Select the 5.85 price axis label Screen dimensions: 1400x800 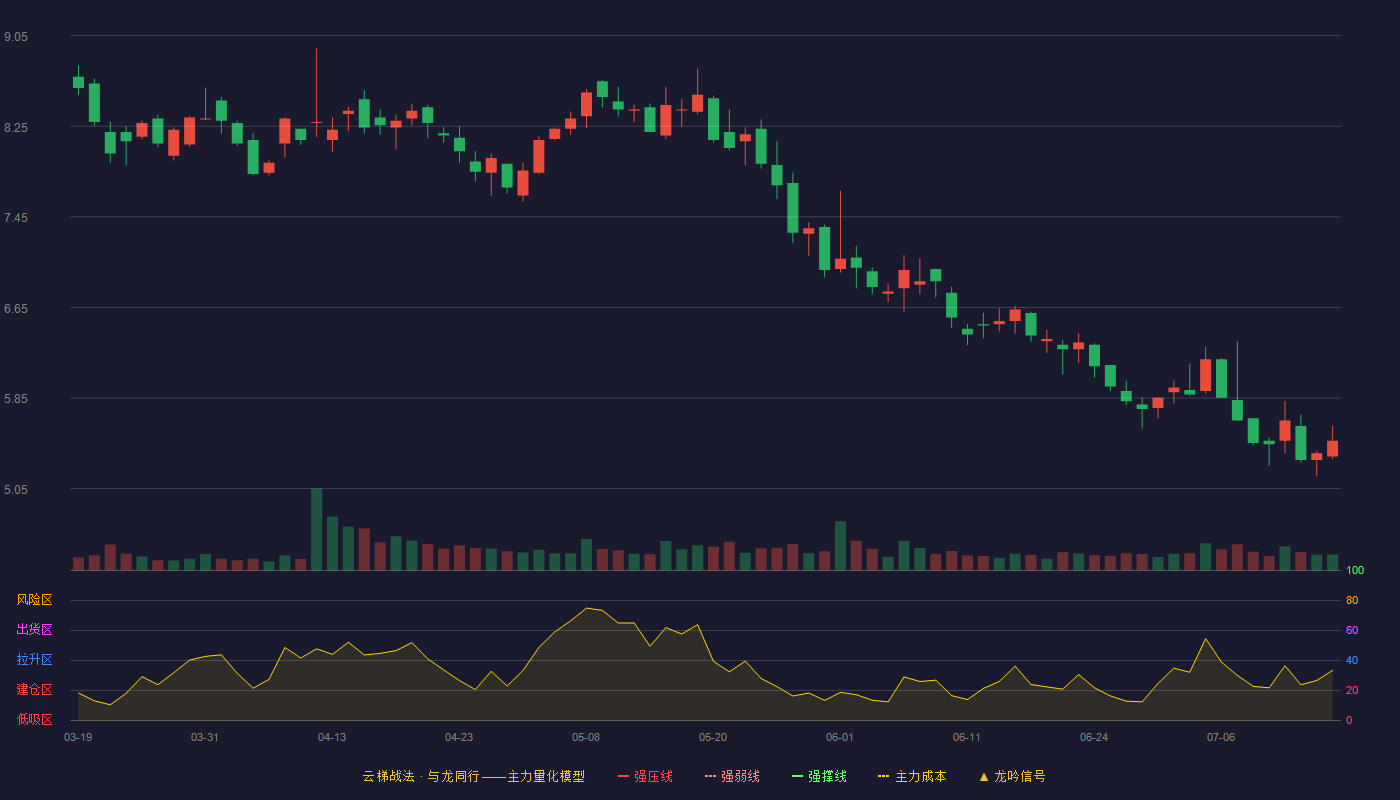(x=16, y=399)
